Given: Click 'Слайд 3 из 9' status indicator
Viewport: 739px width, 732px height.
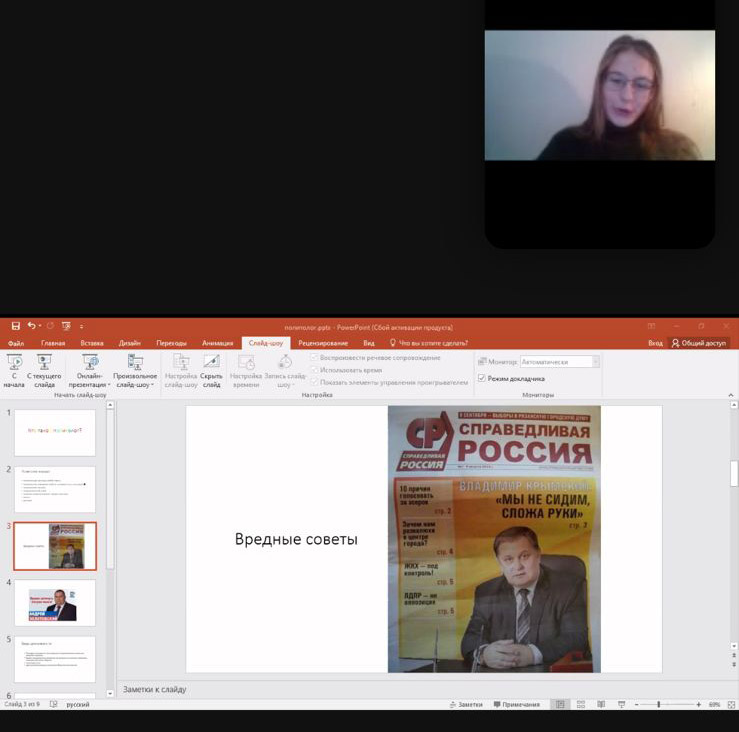Looking at the screenshot, I should (22, 704).
